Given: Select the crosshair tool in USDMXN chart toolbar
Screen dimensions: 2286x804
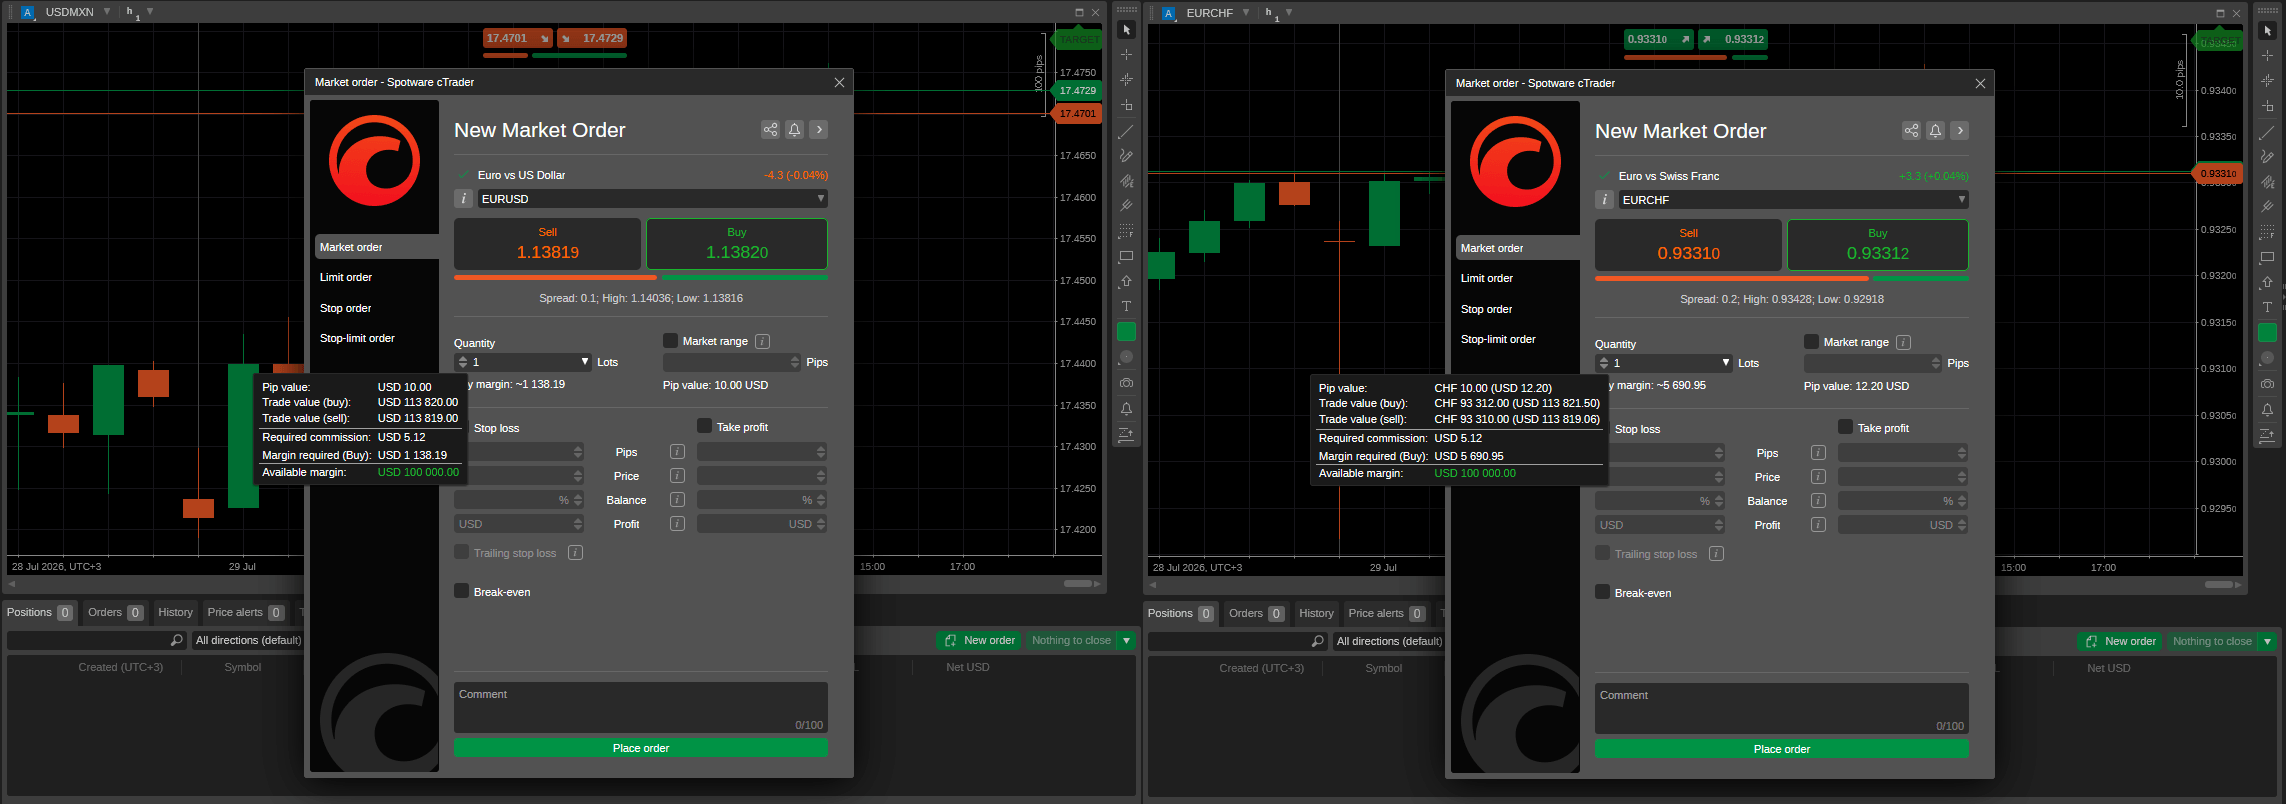Looking at the screenshot, I should (x=1126, y=55).
